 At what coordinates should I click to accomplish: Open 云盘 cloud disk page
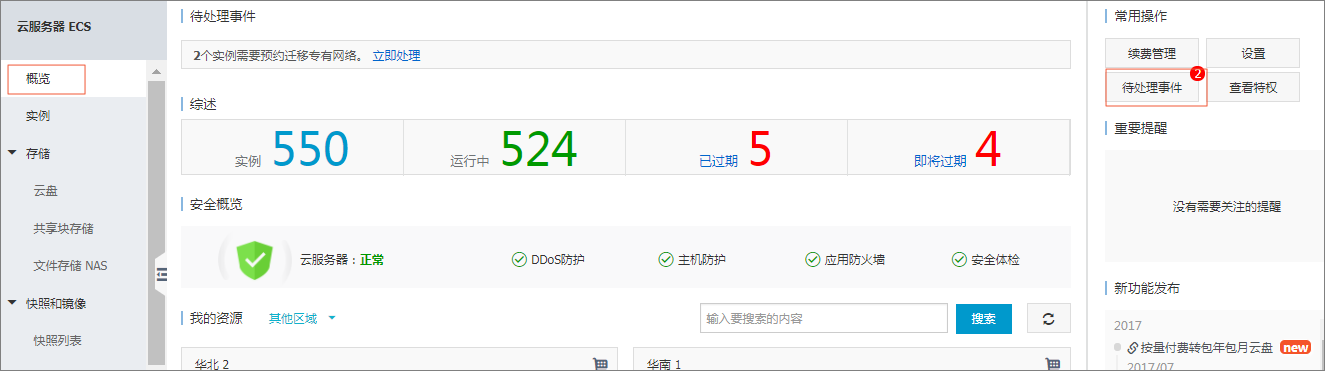point(45,190)
